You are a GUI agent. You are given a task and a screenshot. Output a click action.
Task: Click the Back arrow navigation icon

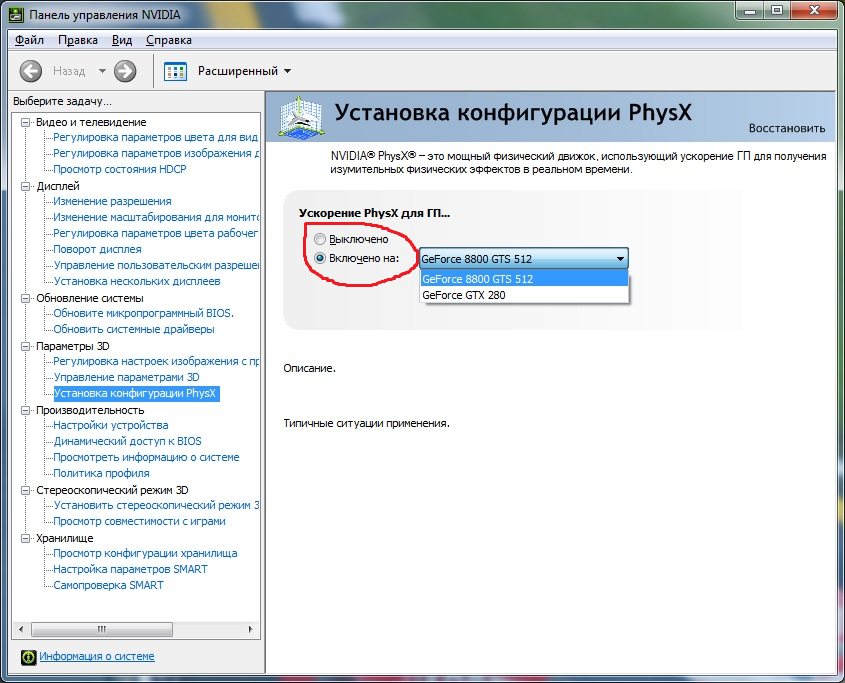[31, 71]
